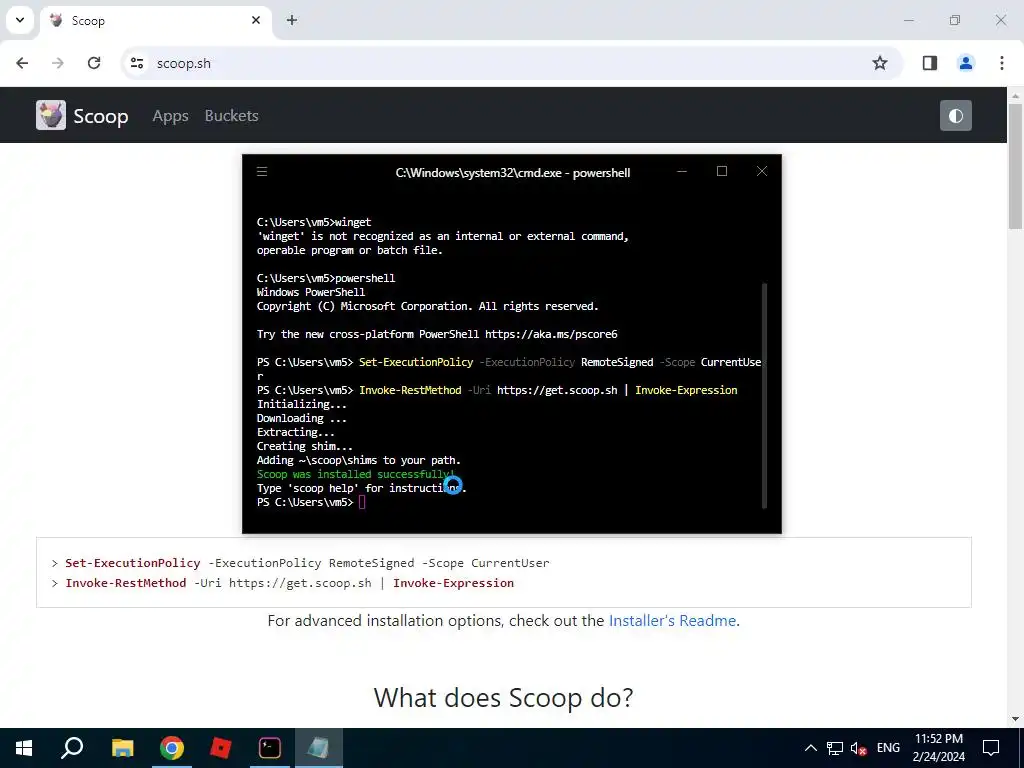Click the browser back arrow
This screenshot has height=768, width=1024.
(x=22, y=63)
